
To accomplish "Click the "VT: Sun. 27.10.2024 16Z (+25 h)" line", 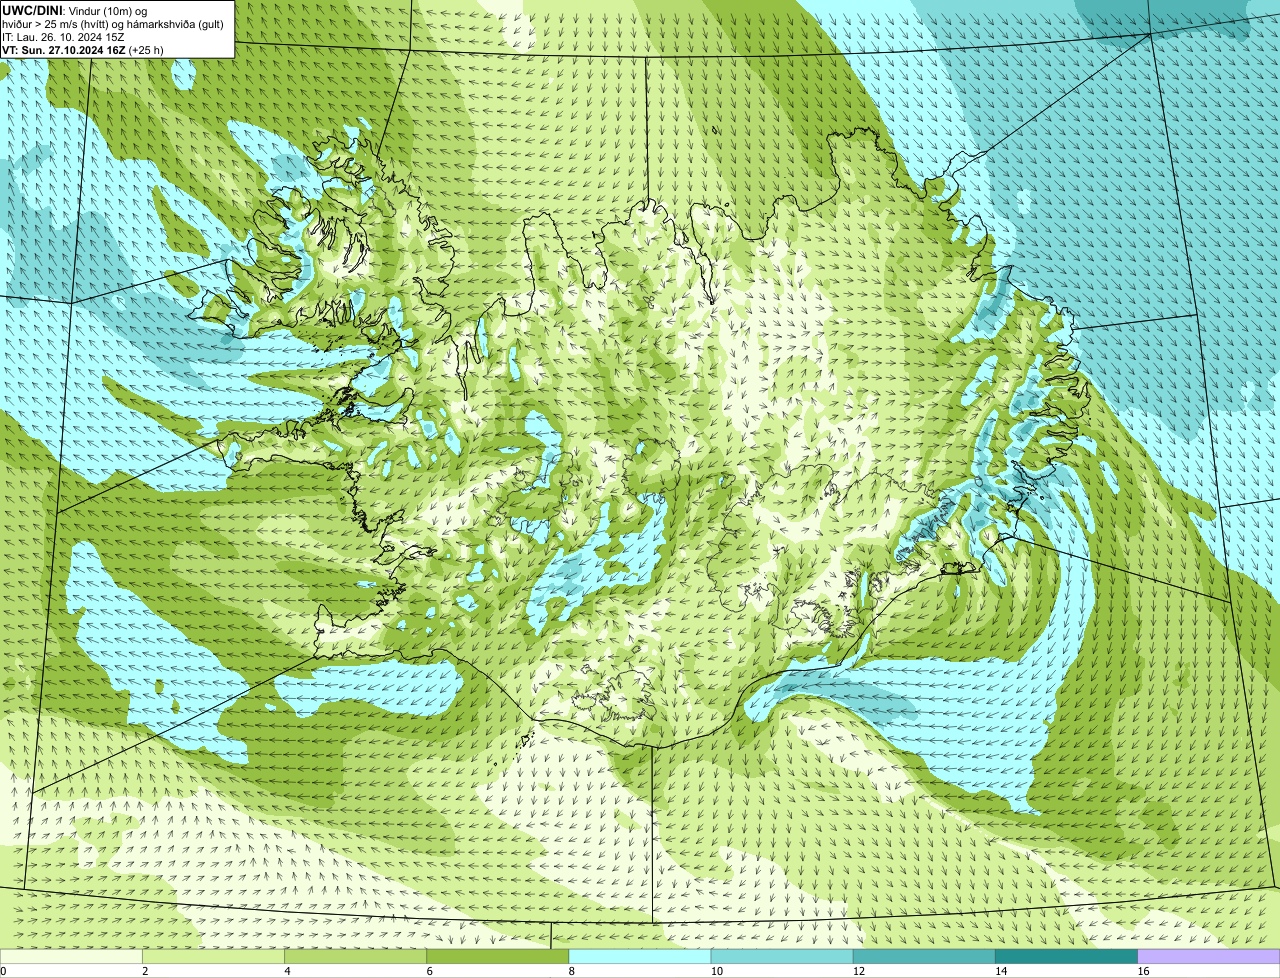I will pyautogui.click(x=83, y=50).
